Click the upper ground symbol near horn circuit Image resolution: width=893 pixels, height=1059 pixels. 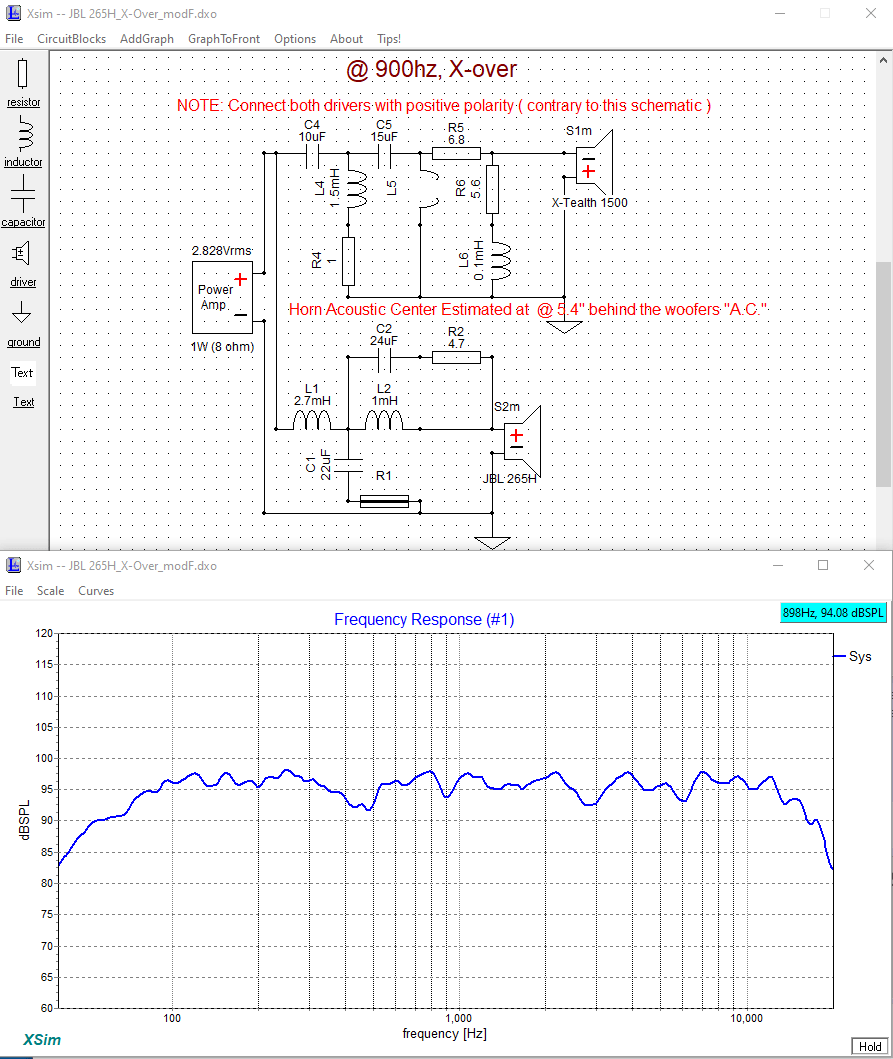[x=564, y=327]
